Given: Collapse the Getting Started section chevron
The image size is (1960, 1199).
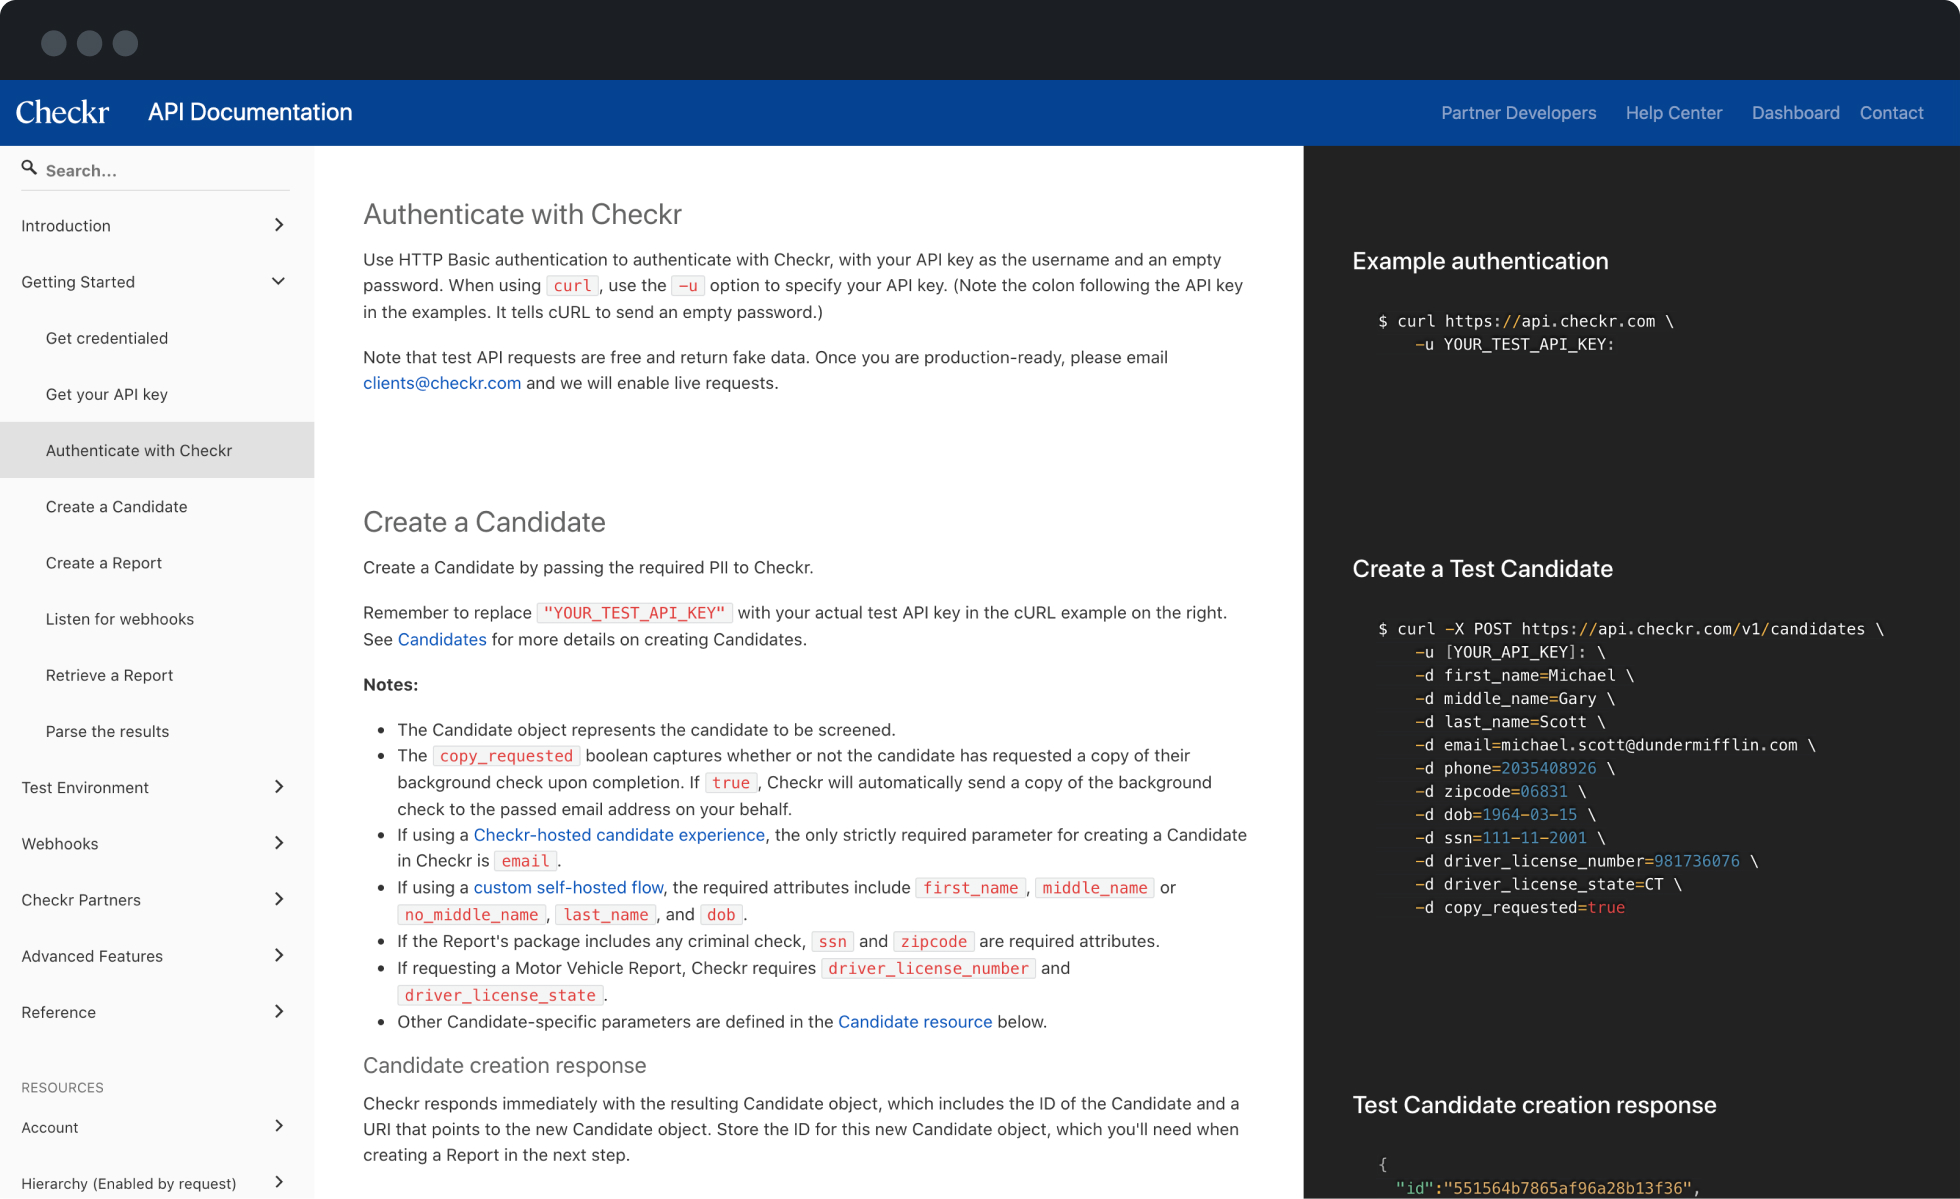Looking at the screenshot, I should pos(279,281).
